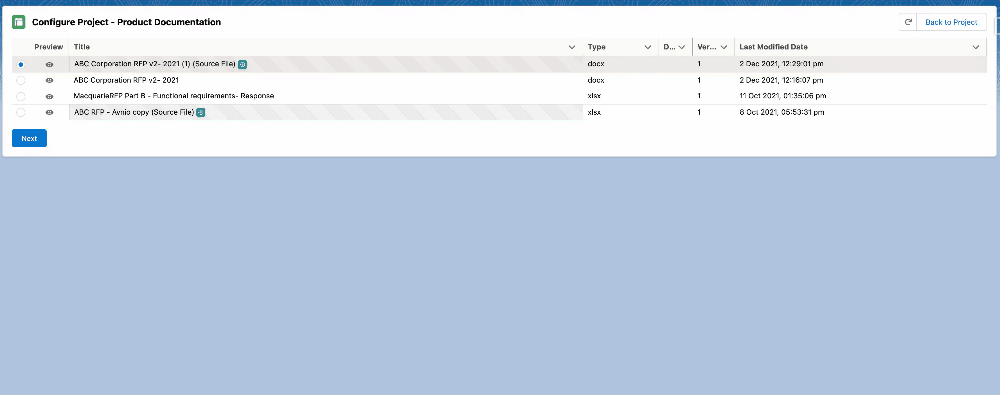The width and height of the screenshot is (1000, 395).
Task: Preview MacquarieRFP Part B response file
Action: click(50, 96)
